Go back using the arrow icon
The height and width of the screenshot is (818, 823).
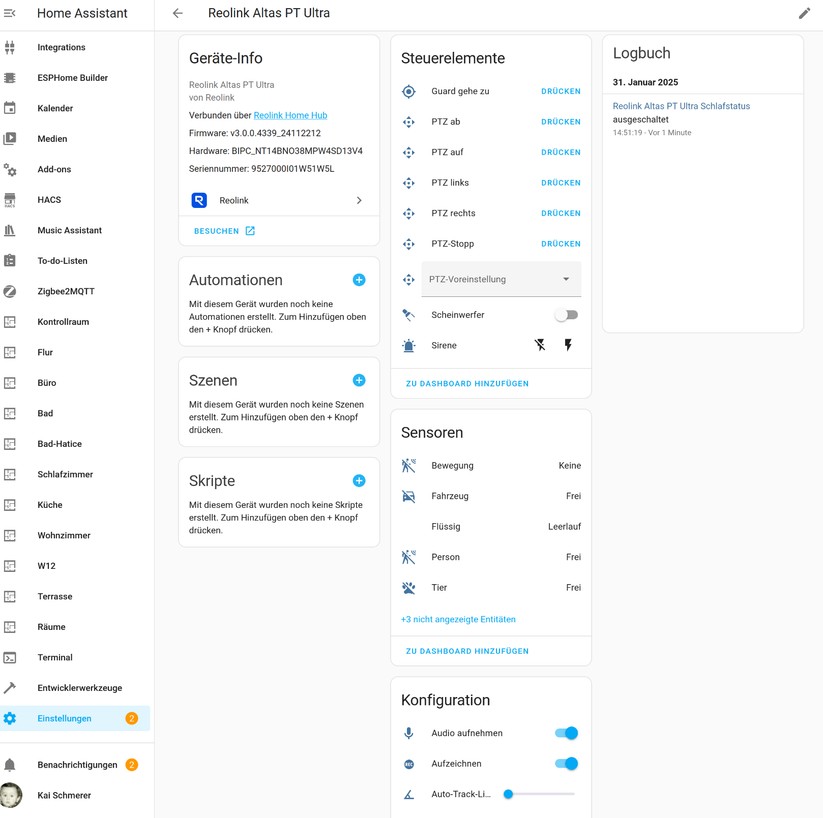[x=178, y=13]
